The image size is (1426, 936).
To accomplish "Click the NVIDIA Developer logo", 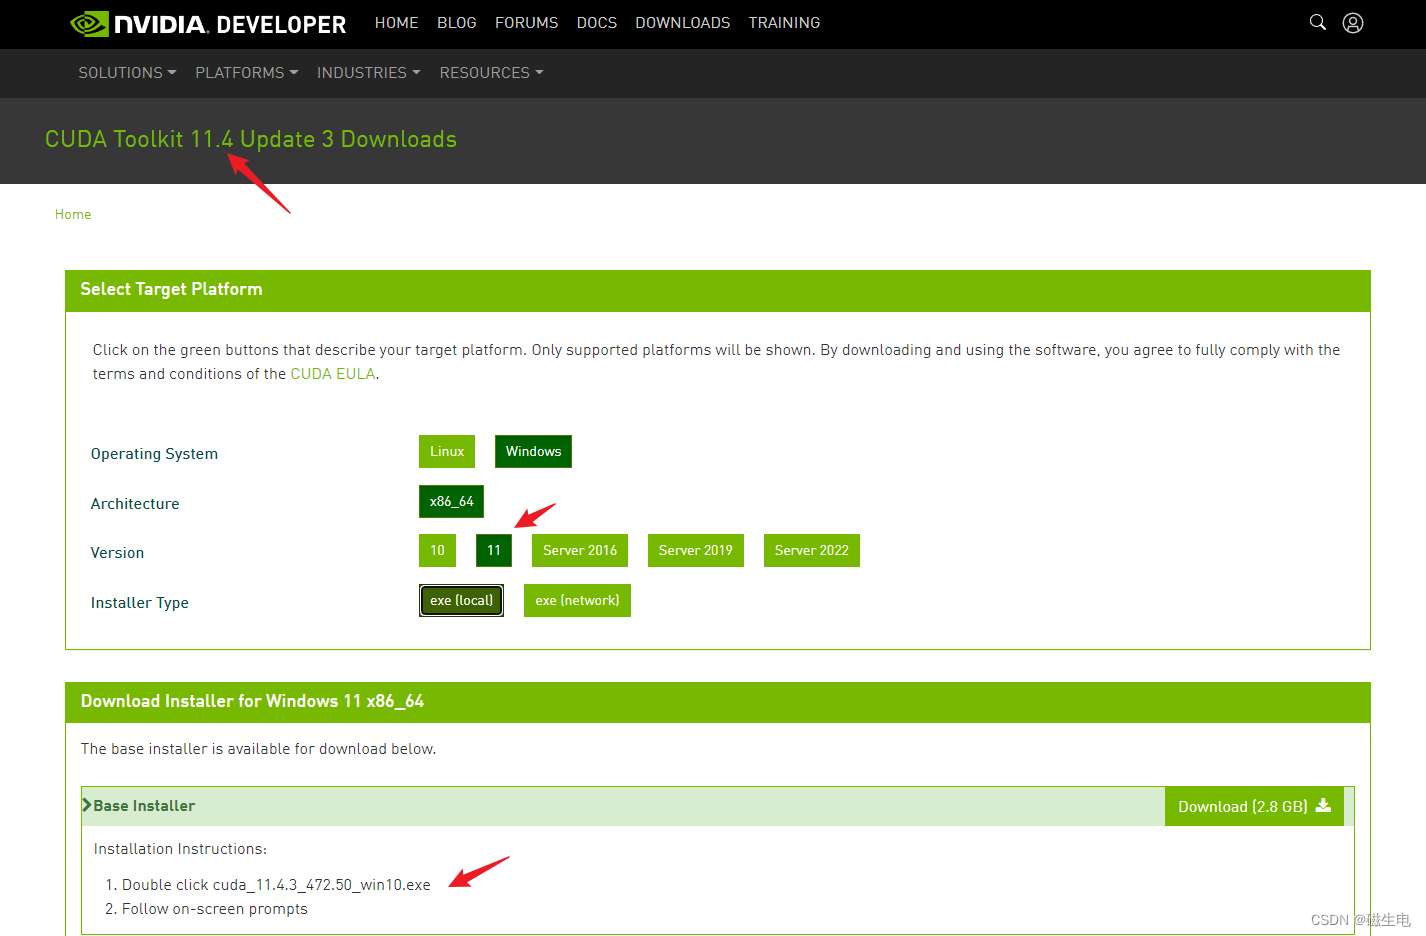I will (208, 23).
